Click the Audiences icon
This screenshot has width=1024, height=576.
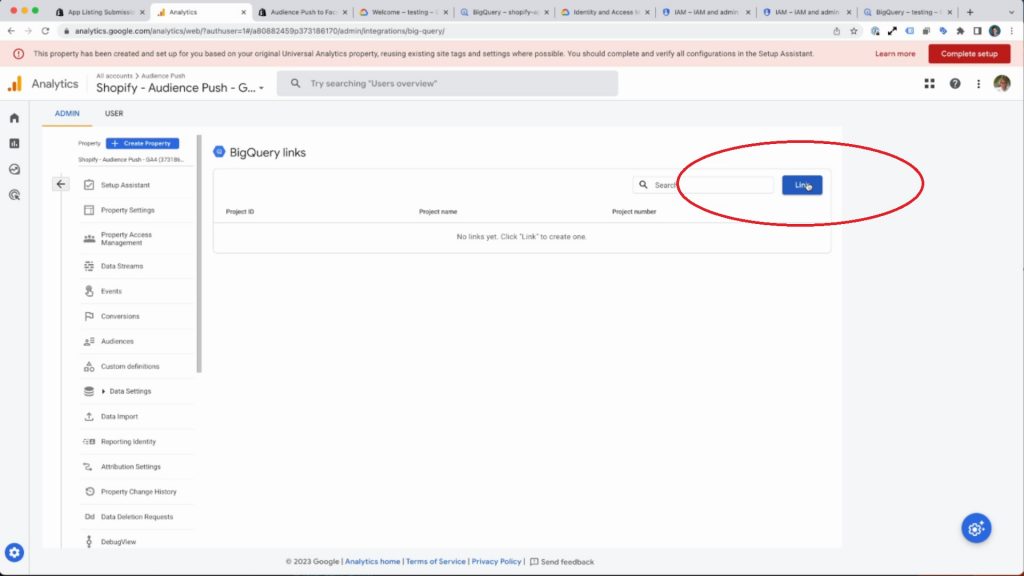(x=89, y=342)
